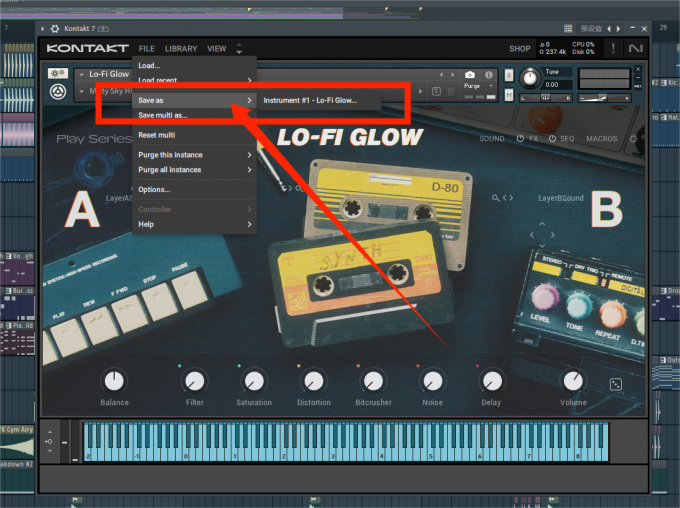Screen dimensions: 680x508
Task: Choose Save multi as...
Action: pos(194,115)
